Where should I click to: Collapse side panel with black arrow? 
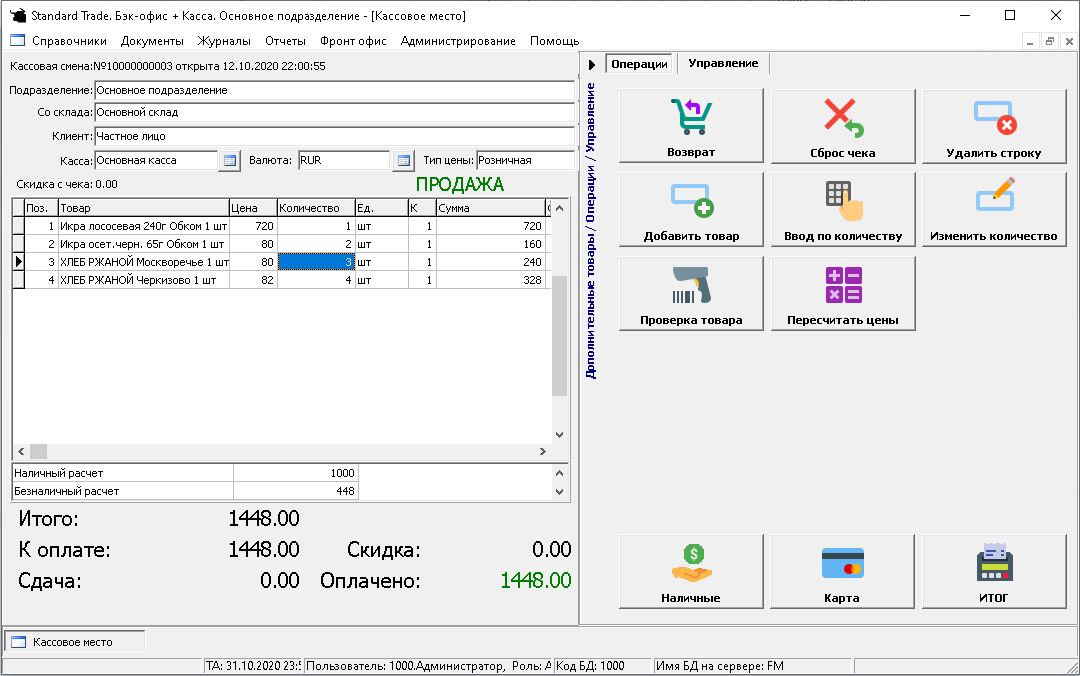[592, 64]
